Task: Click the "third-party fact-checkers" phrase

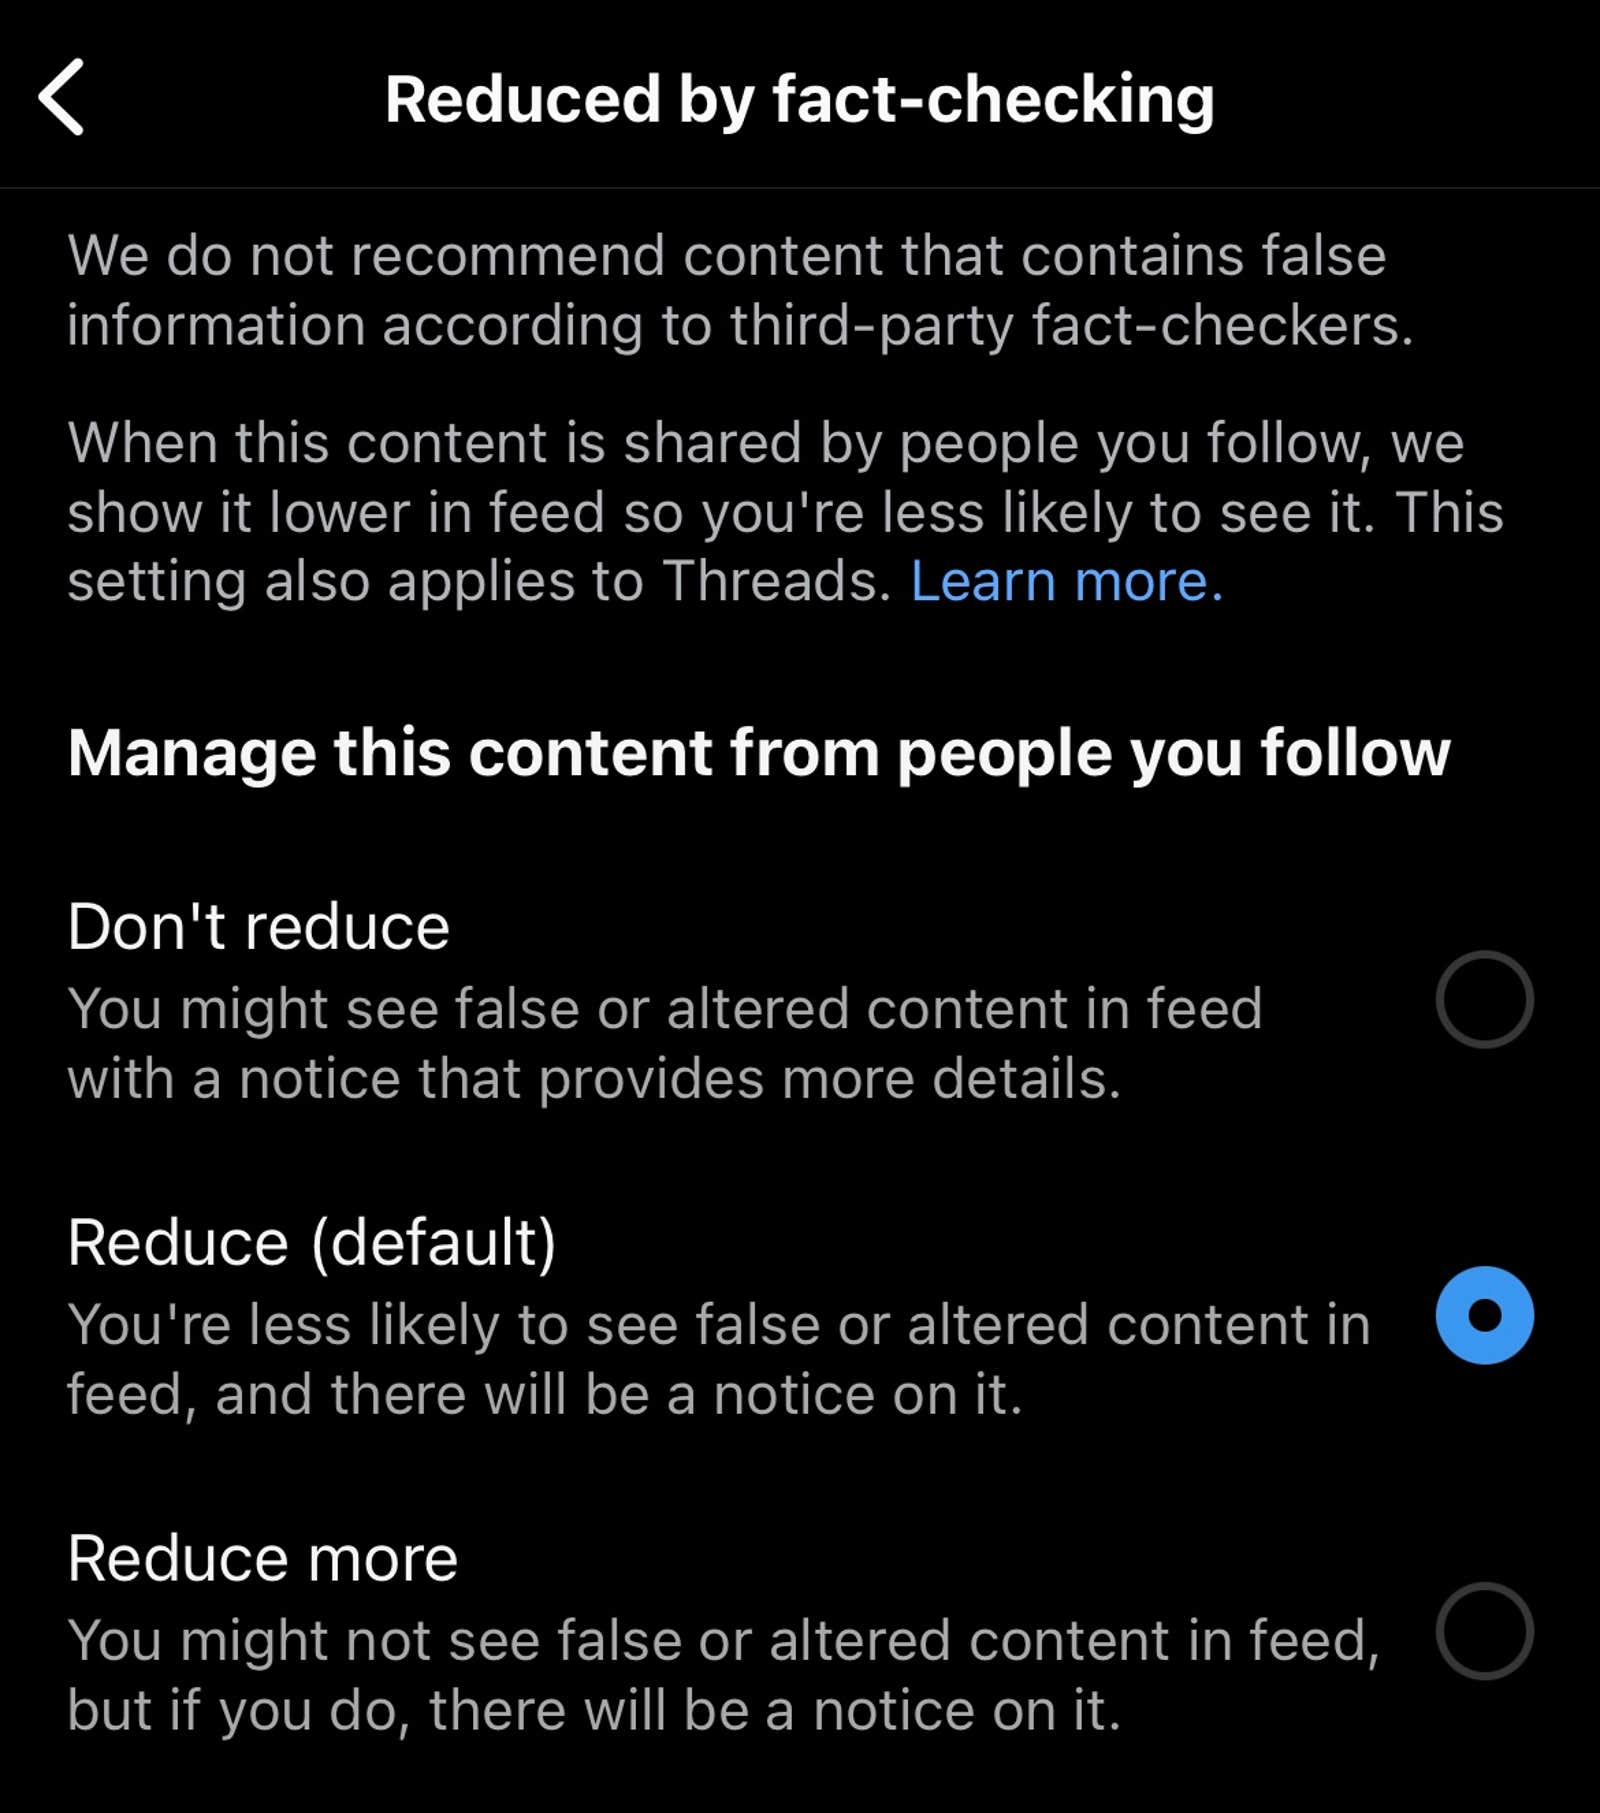Action: (x=1071, y=326)
